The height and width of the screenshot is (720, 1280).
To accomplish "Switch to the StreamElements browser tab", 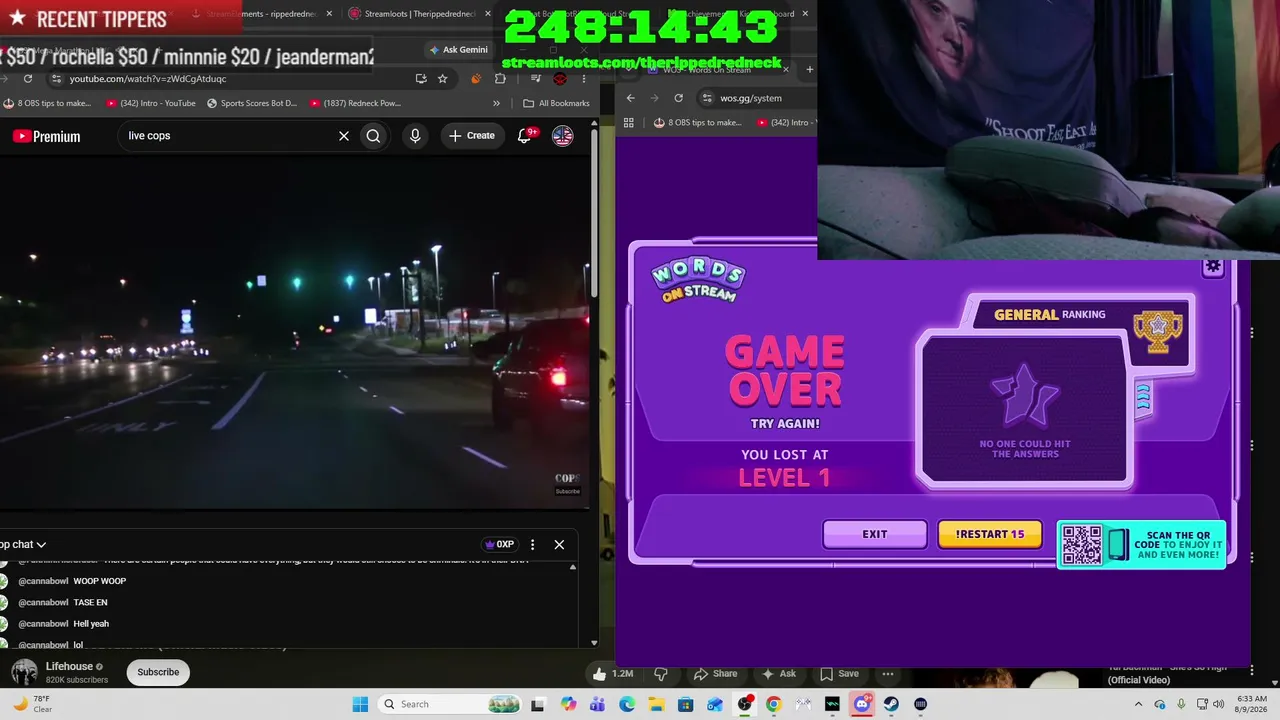I will pos(258,14).
